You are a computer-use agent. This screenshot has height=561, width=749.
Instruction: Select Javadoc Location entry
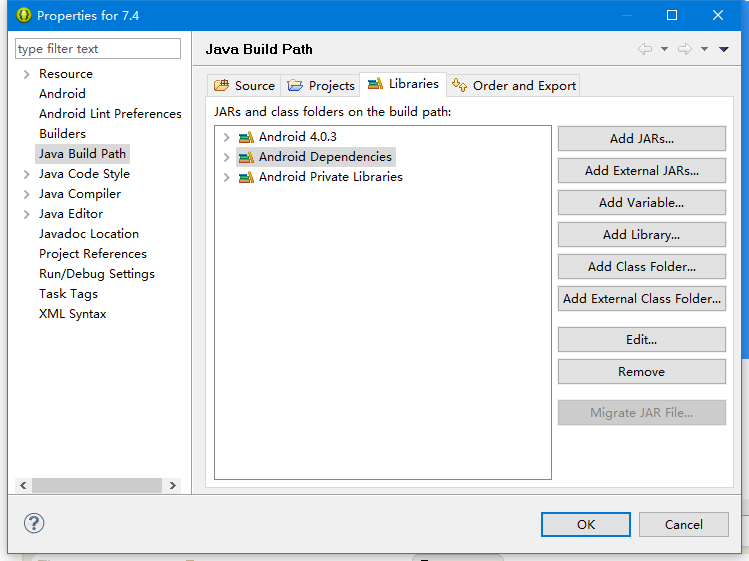click(x=89, y=234)
